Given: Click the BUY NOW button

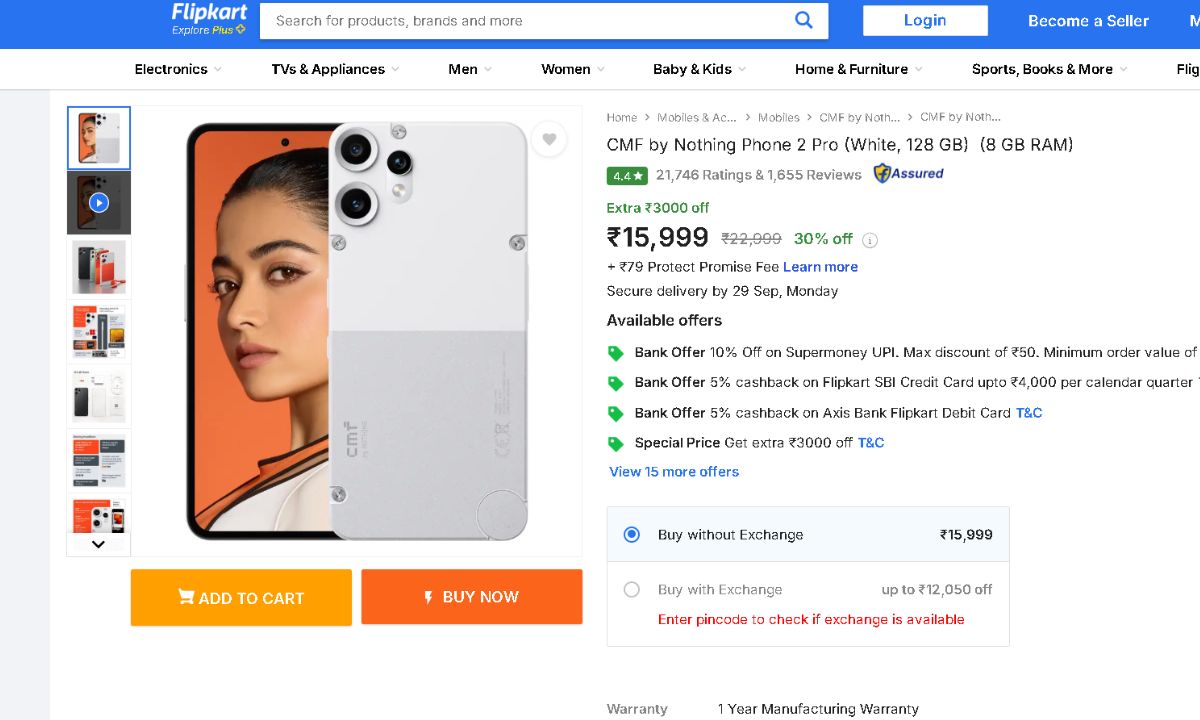Looking at the screenshot, I should click(472, 597).
